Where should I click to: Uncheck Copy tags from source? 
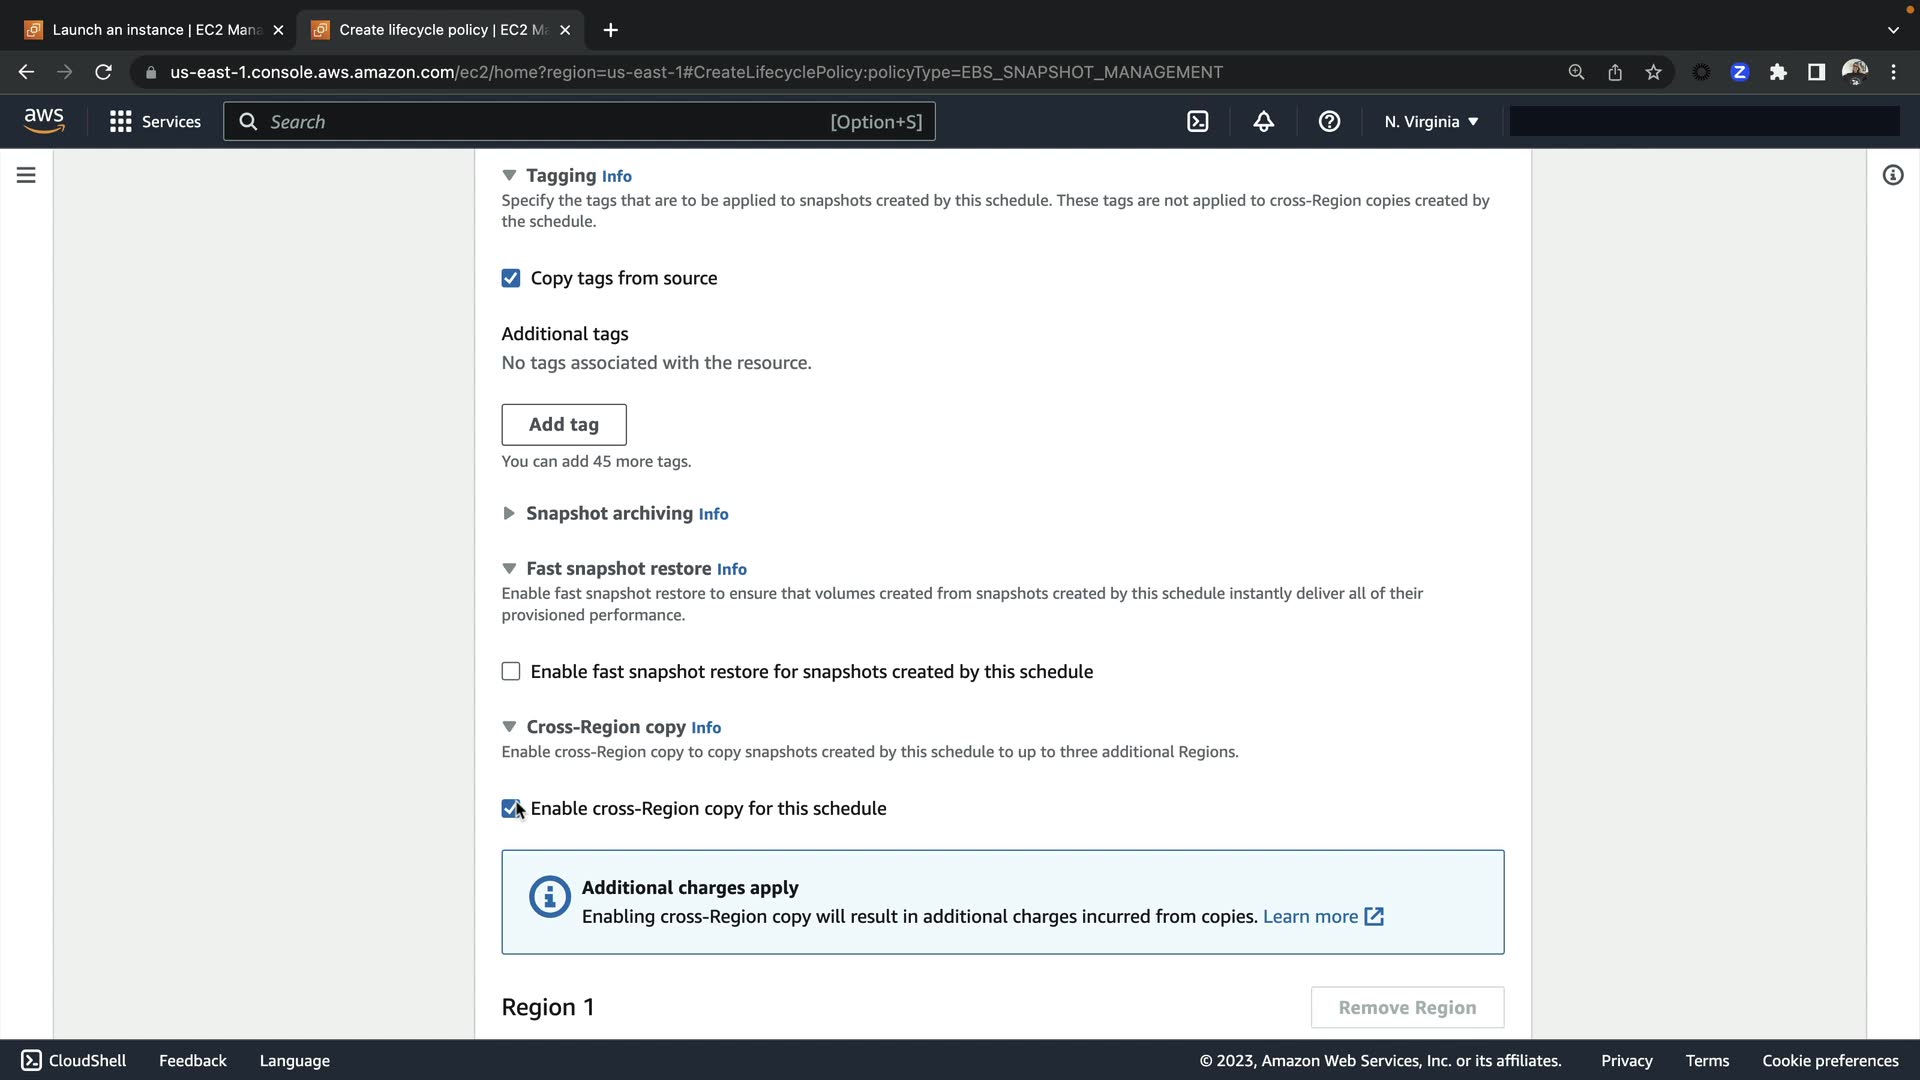coord(511,278)
